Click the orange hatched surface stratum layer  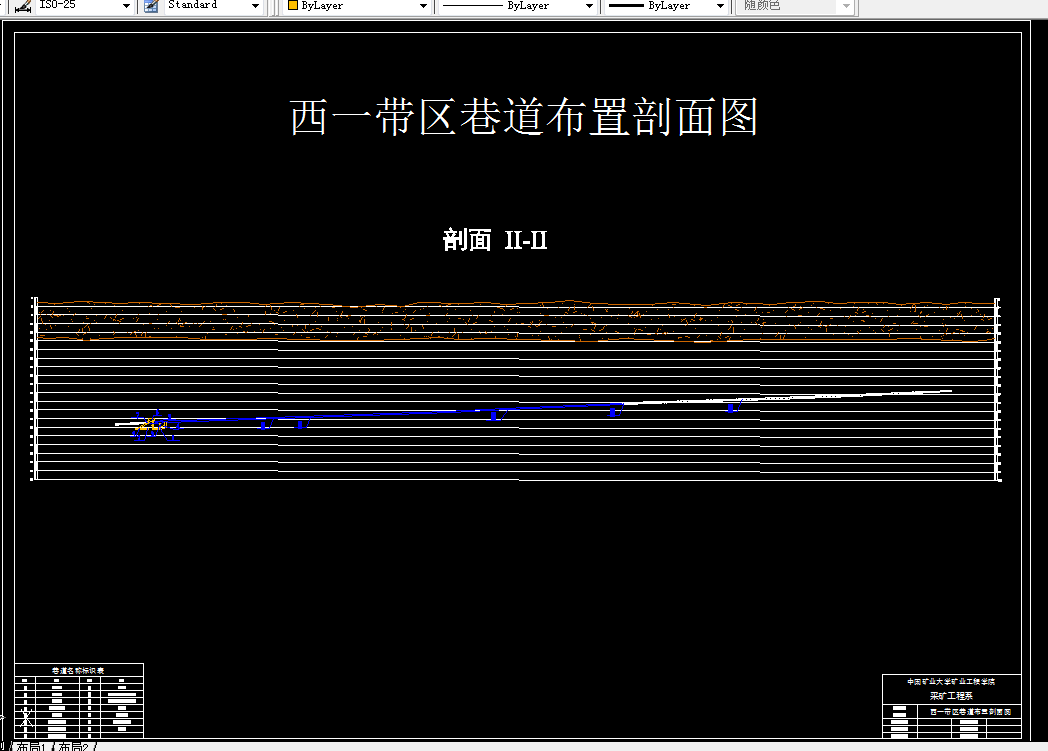click(x=516, y=321)
